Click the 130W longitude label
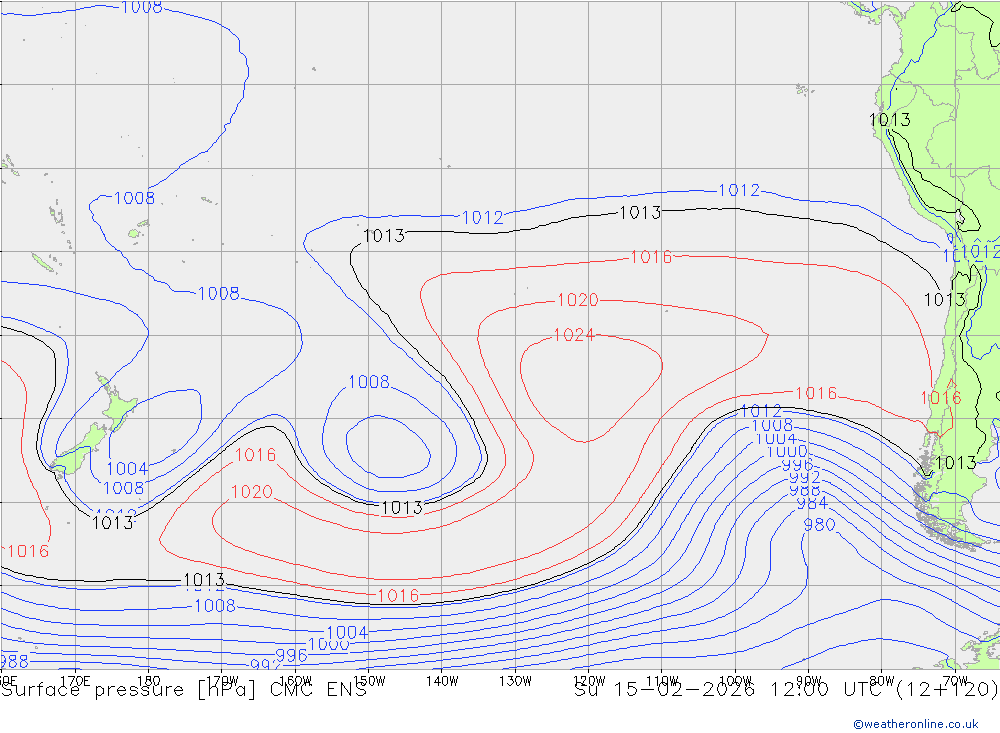The image size is (1000, 733). (x=515, y=681)
